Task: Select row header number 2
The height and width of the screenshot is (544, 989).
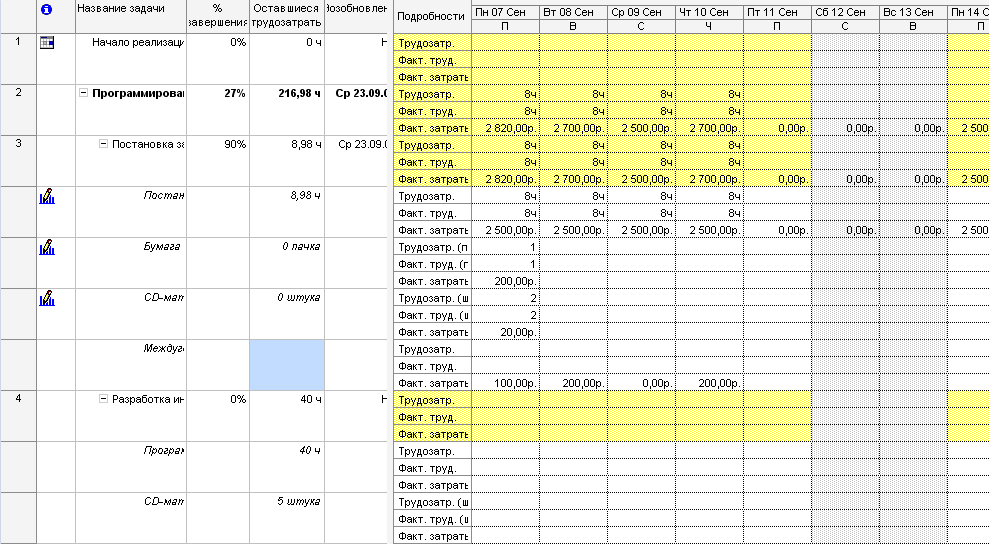Action: [x=18, y=110]
